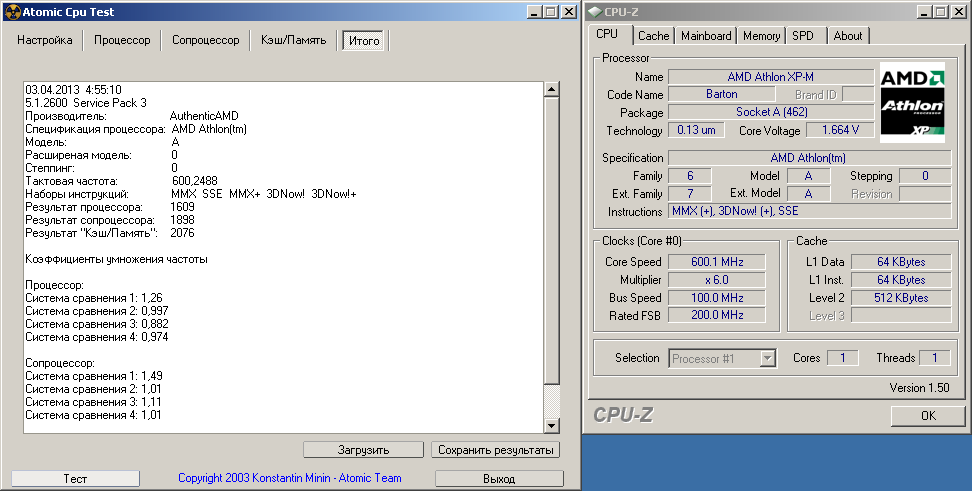The width and height of the screenshot is (972, 491).
Task: Click the Copyright 2003 Konstantin Minin link
Action: 289,478
